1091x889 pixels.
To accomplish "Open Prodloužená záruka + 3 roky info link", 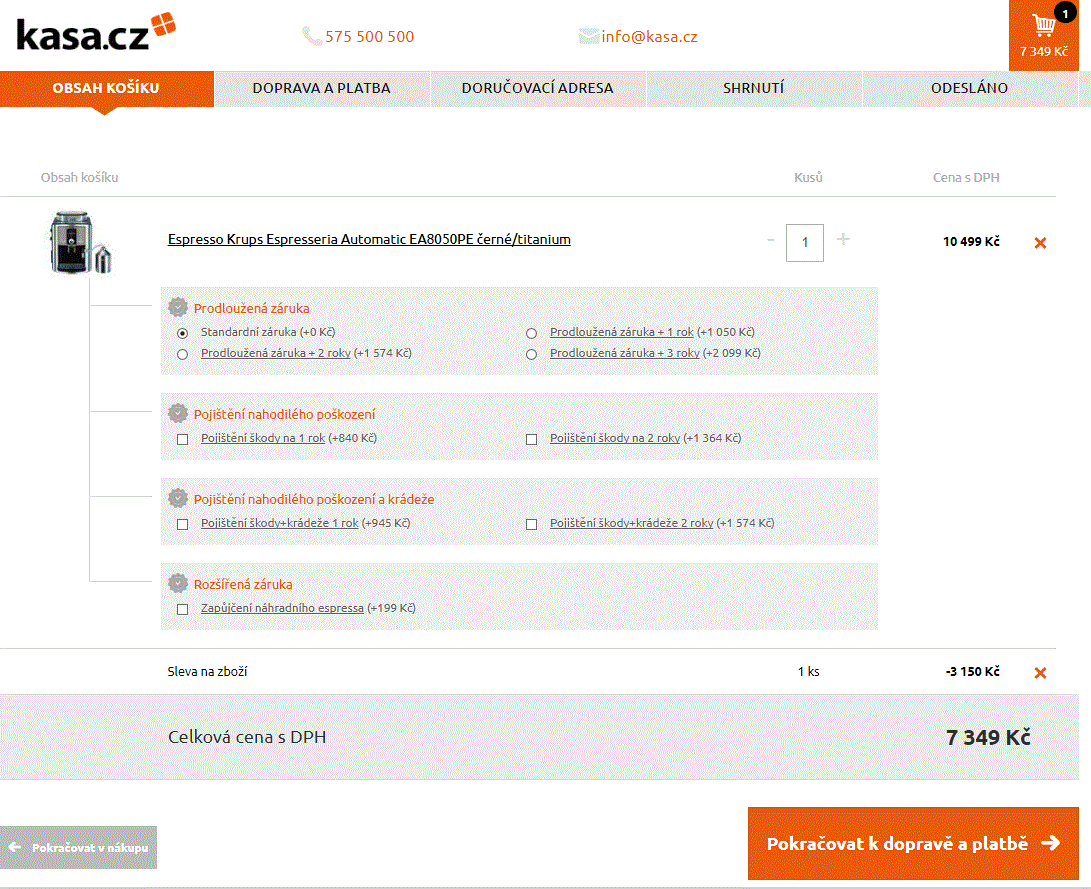I will 624,353.
